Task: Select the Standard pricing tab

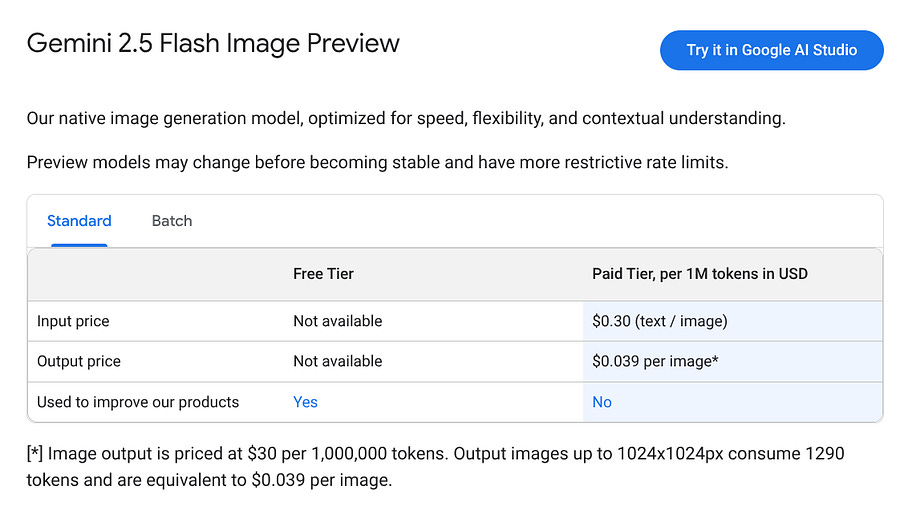Action: [79, 221]
